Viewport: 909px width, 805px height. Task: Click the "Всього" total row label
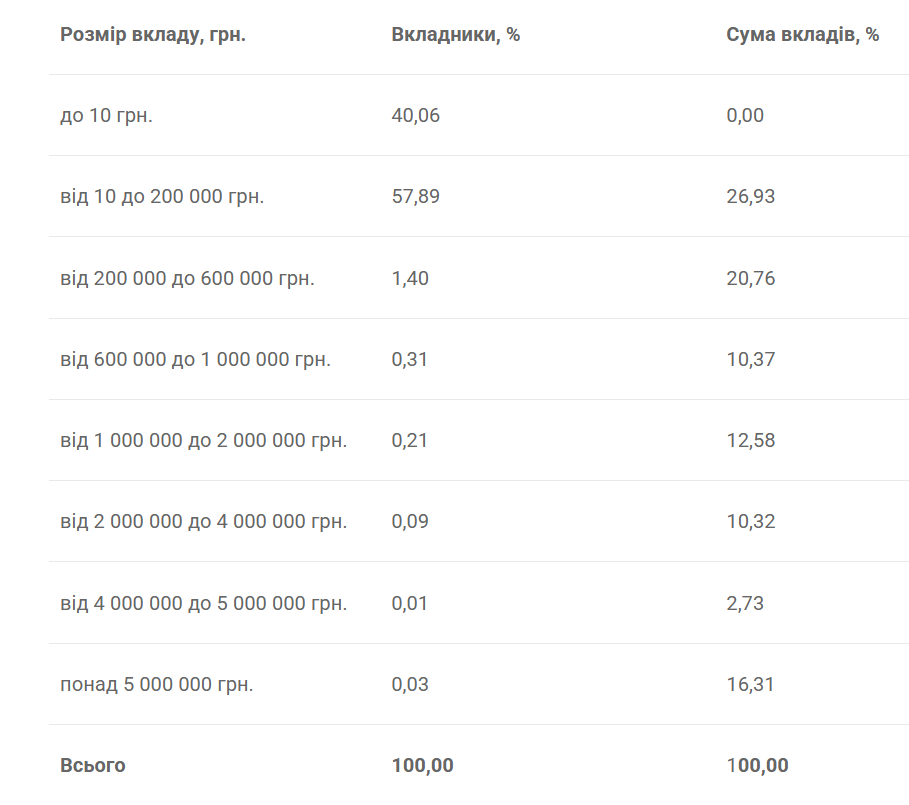[92, 765]
